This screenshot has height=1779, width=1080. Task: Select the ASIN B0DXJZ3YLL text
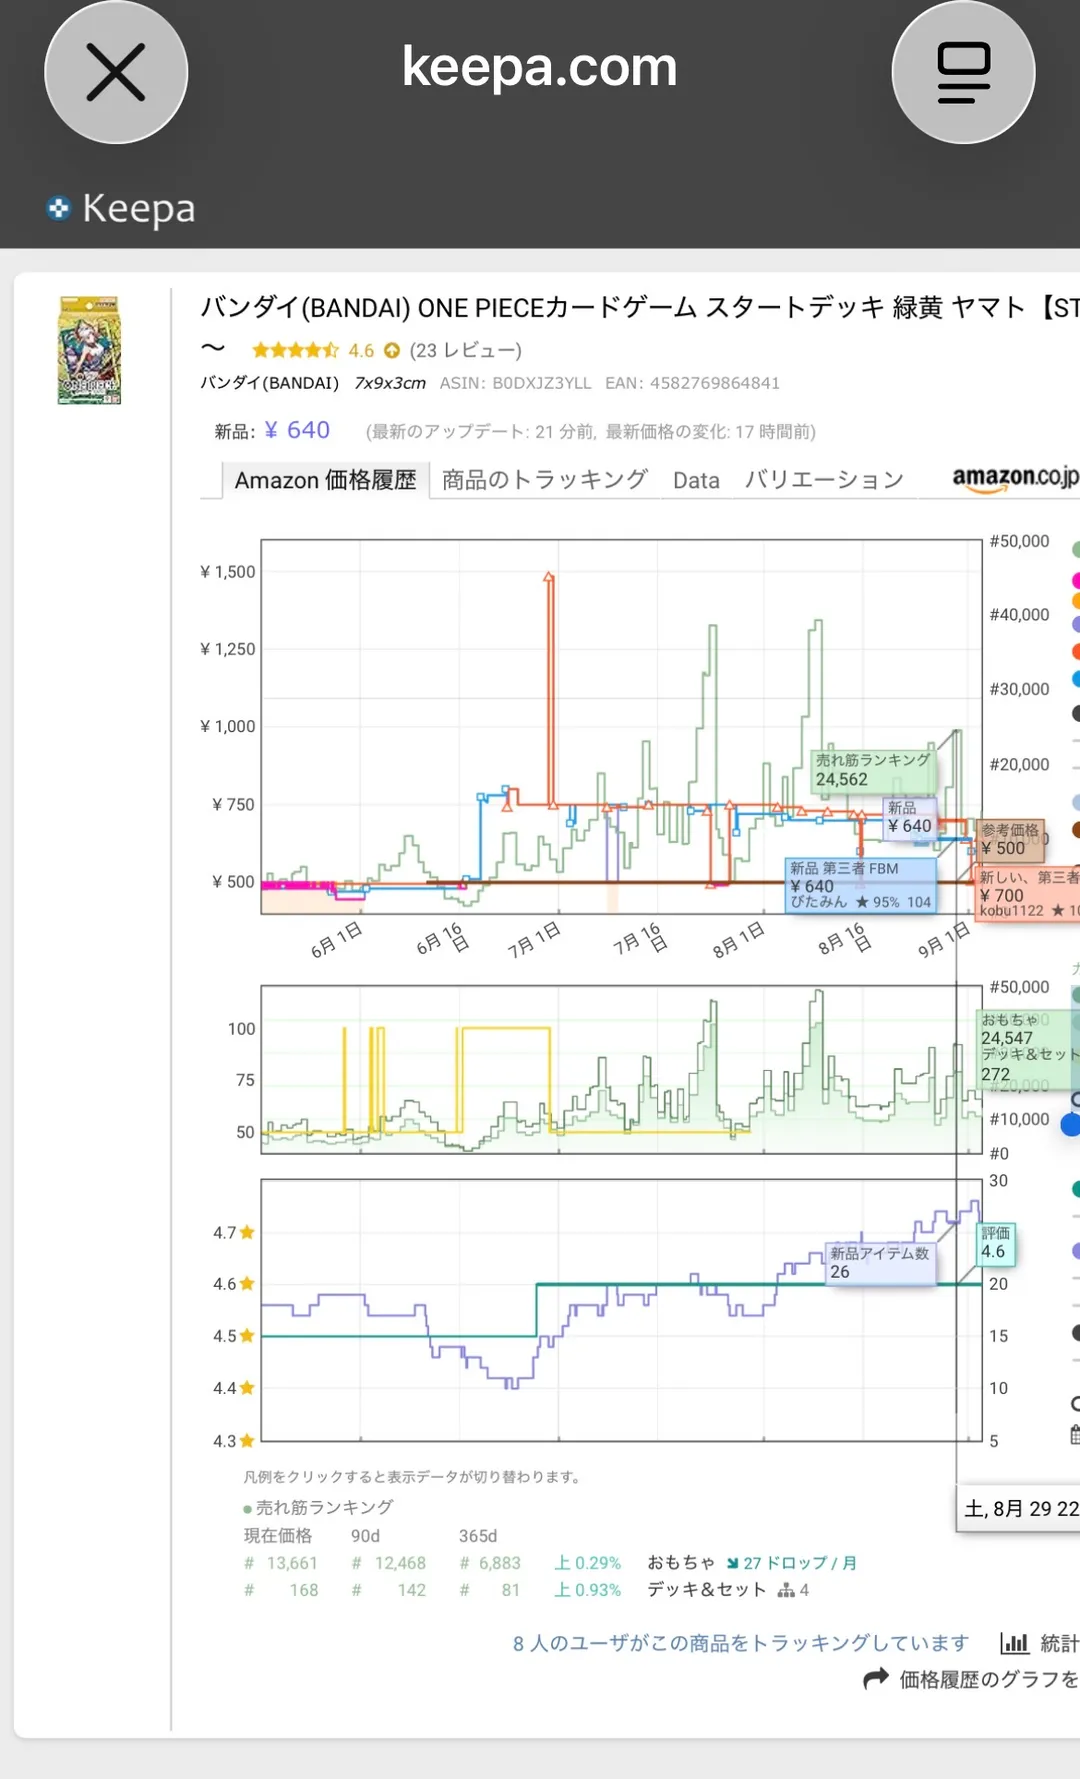pos(516,383)
